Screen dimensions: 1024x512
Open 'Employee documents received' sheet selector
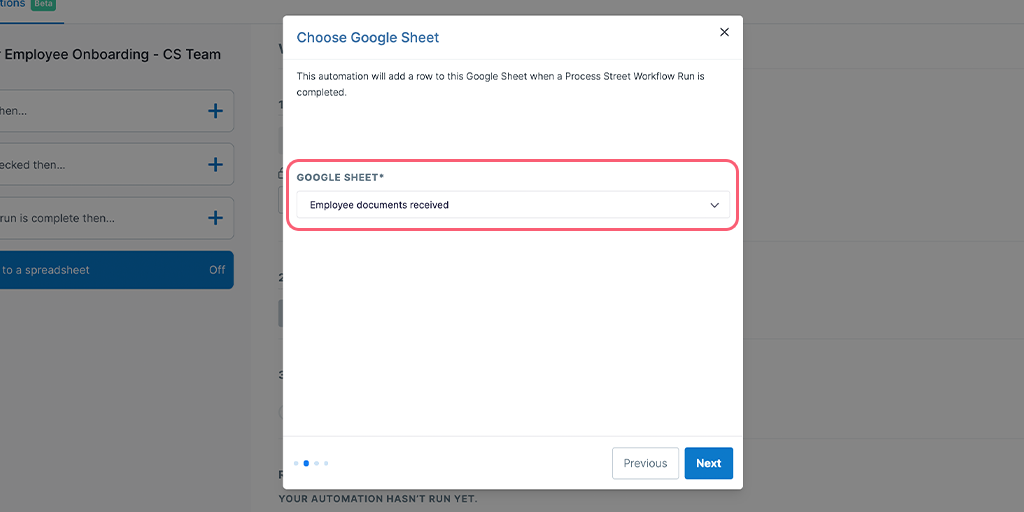click(x=513, y=204)
